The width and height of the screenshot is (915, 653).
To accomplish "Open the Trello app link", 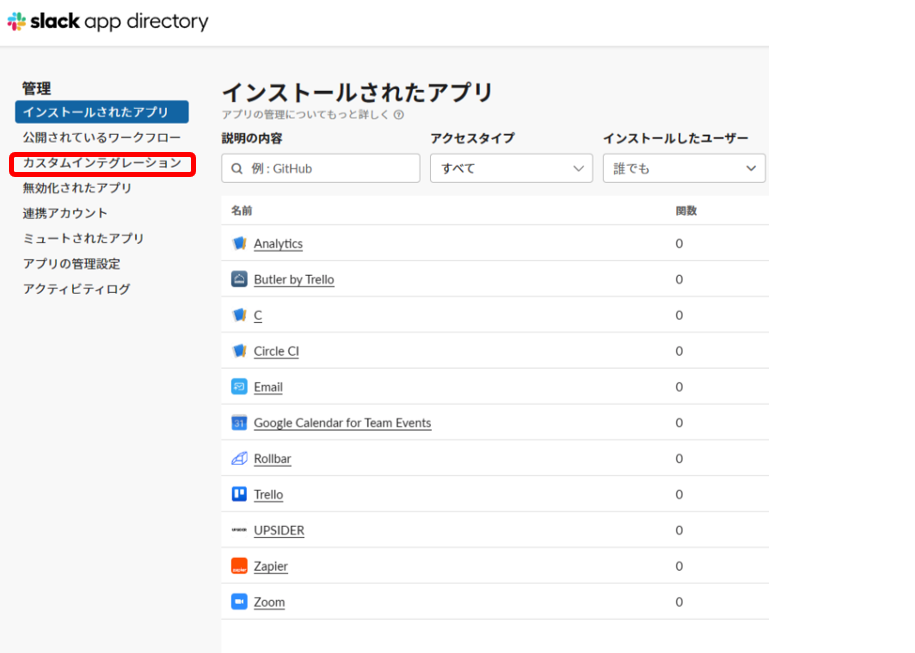I will [x=268, y=495].
